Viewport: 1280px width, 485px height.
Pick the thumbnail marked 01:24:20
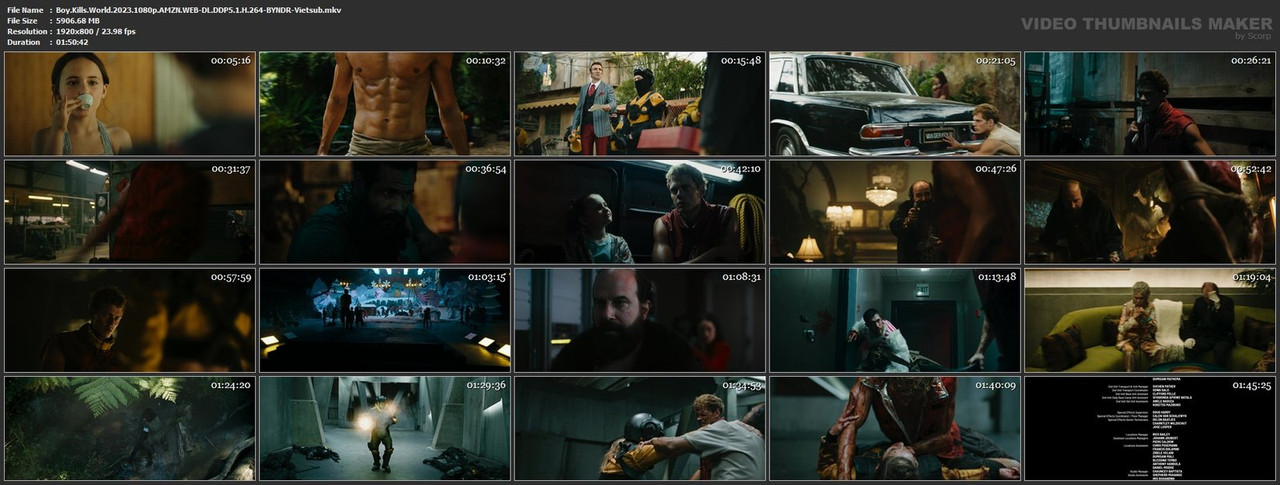129,428
